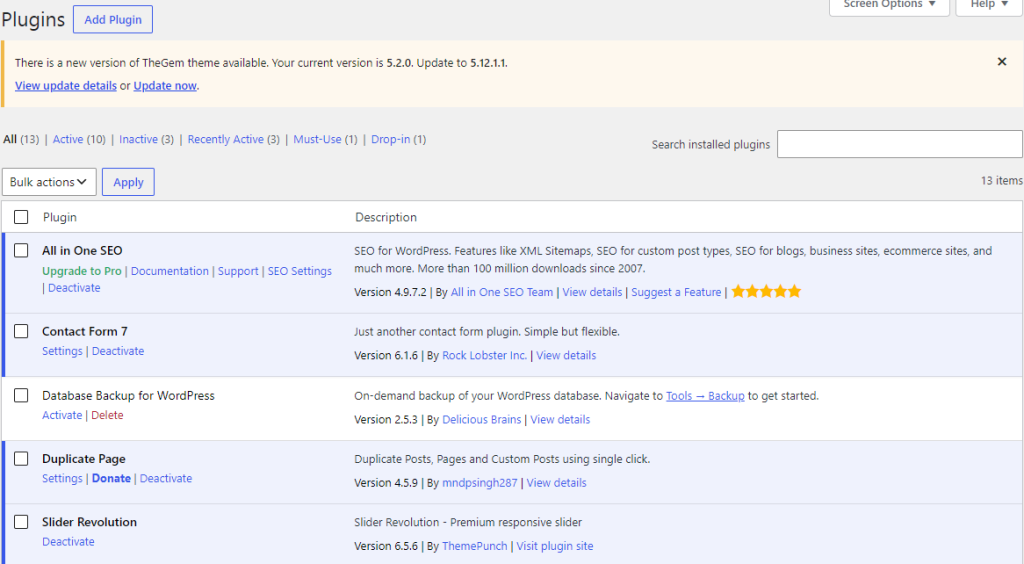Click the Description column header

tap(385, 217)
